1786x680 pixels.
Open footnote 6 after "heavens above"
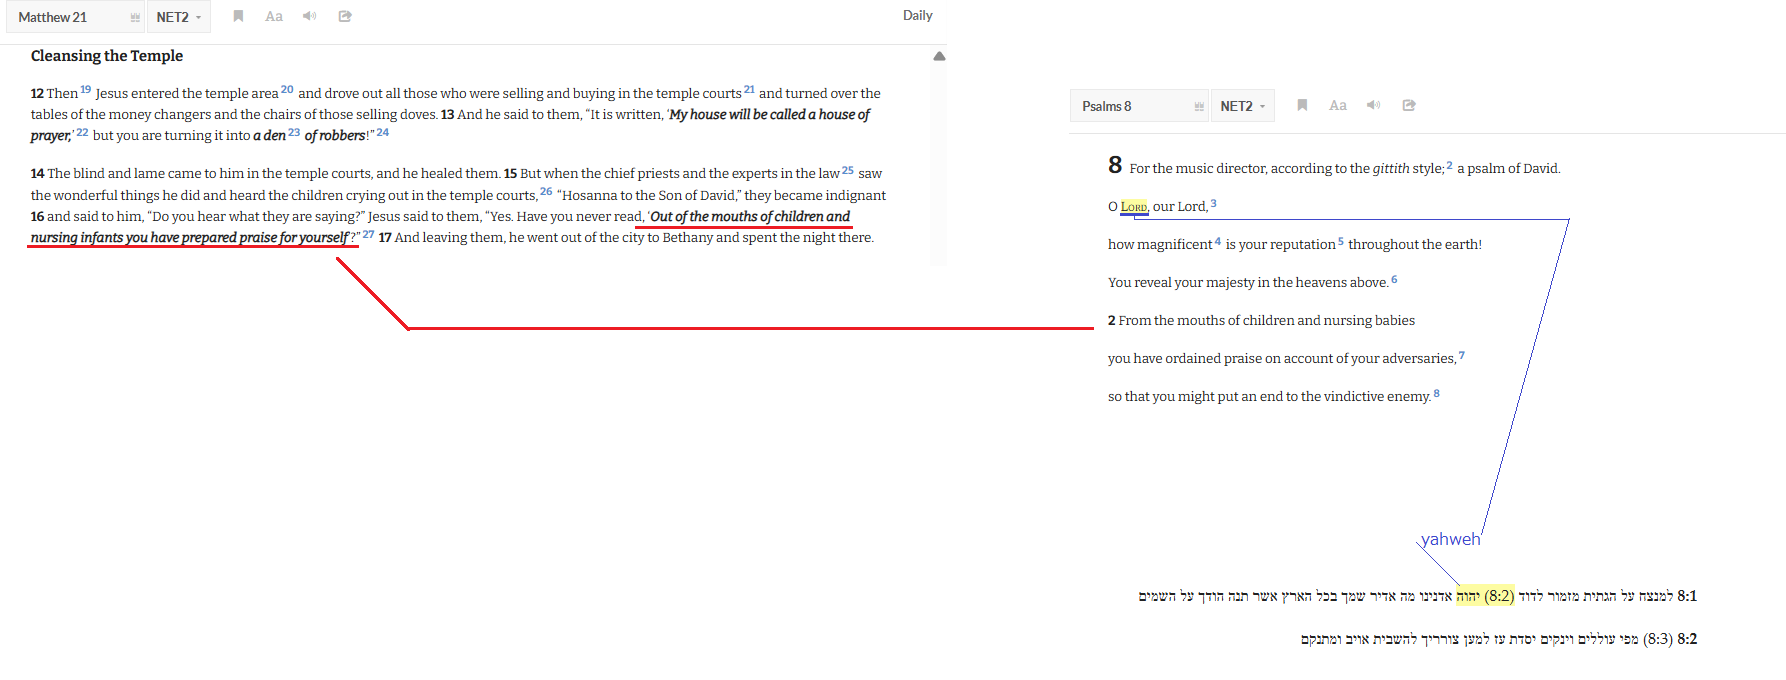click(x=1394, y=279)
